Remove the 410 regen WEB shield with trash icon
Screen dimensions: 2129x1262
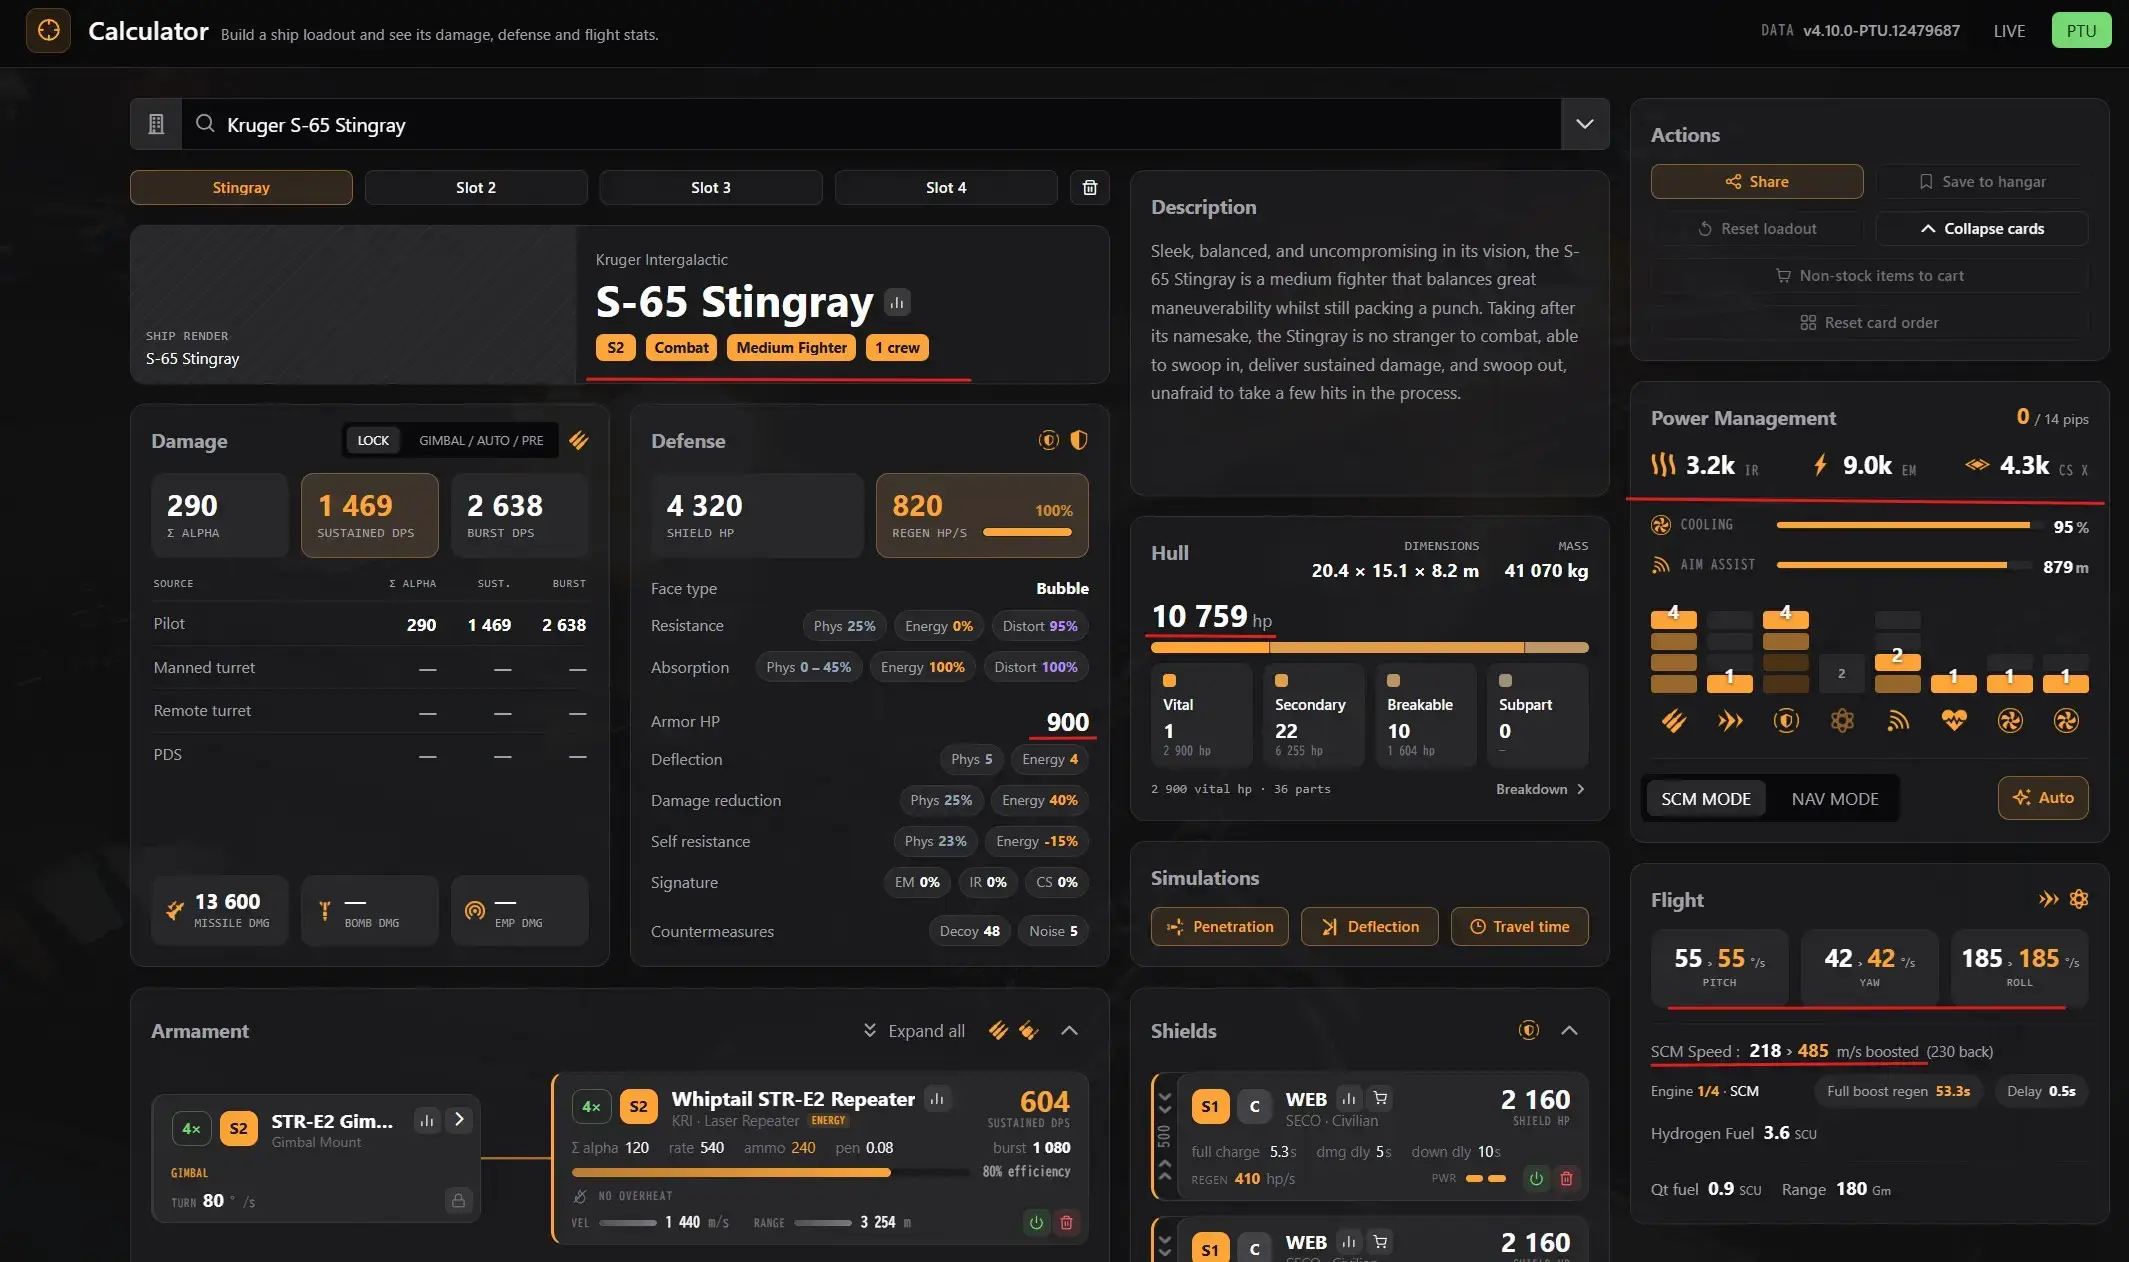(x=1567, y=1179)
